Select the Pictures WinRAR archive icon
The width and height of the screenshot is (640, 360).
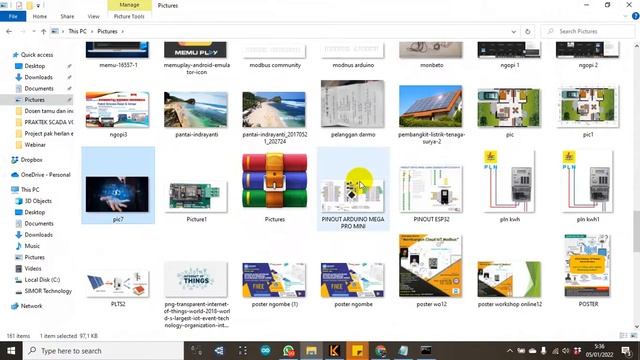click(x=274, y=181)
